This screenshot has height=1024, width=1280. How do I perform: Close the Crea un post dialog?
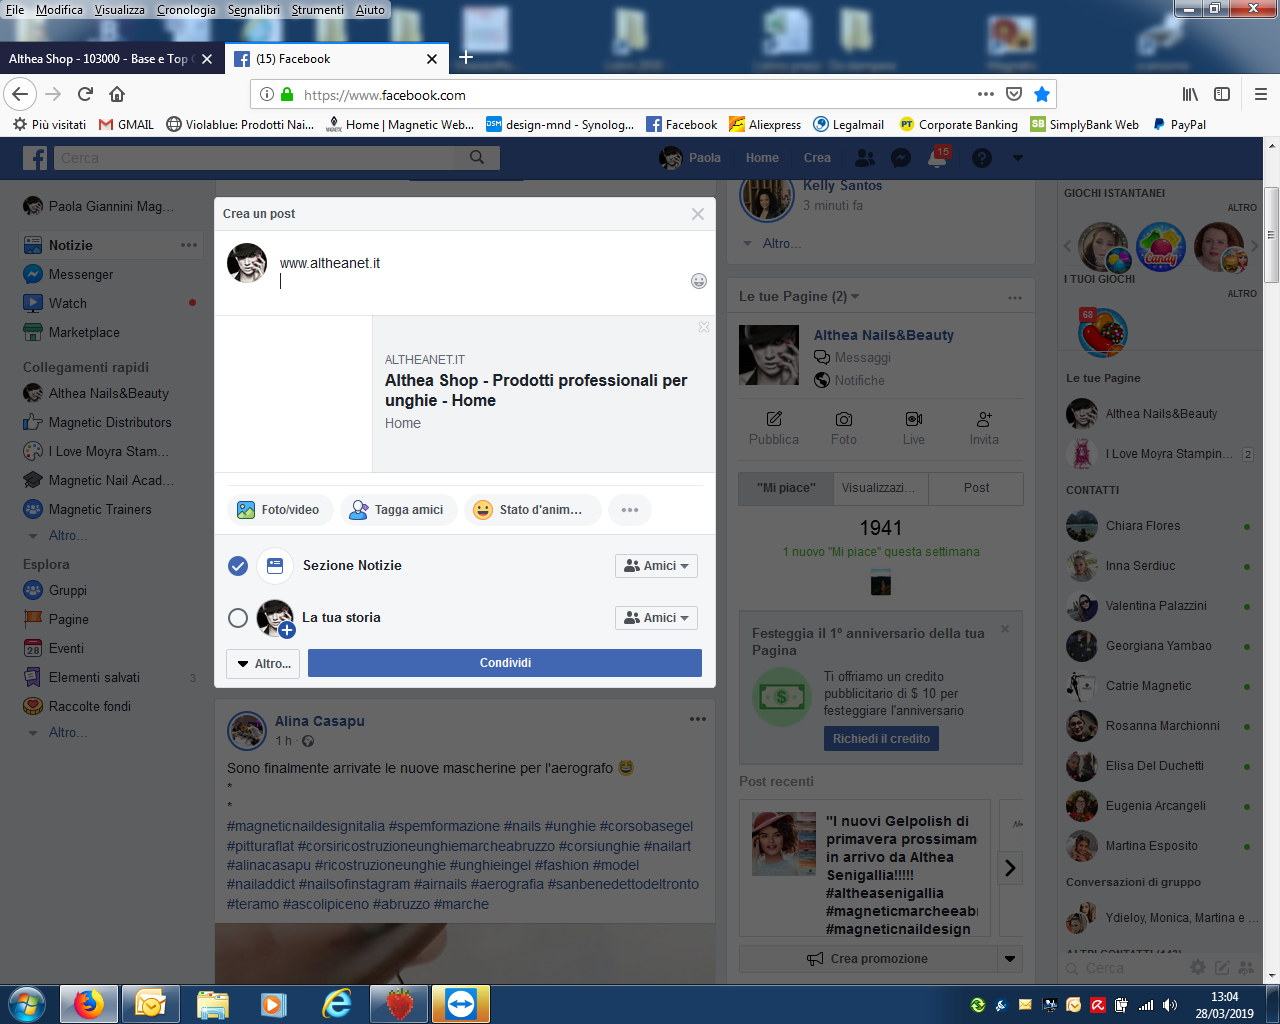(698, 214)
